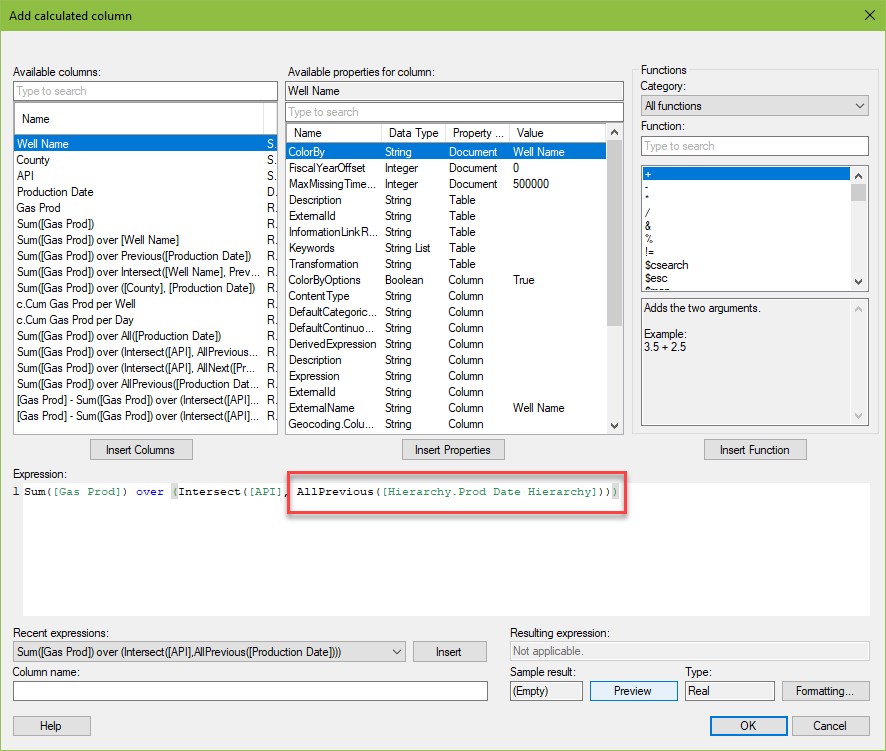Select the ExternalName property row
The image size is (886, 751).
click(446, 408)
